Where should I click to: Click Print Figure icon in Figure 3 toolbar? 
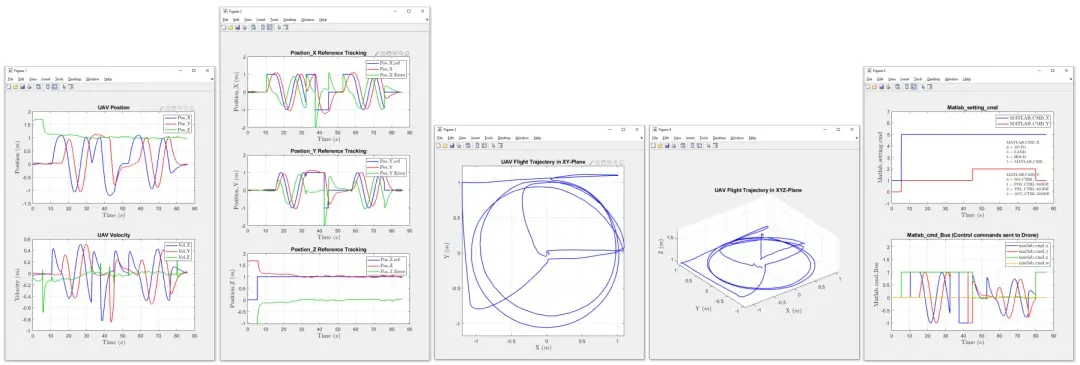coord(459,145)
